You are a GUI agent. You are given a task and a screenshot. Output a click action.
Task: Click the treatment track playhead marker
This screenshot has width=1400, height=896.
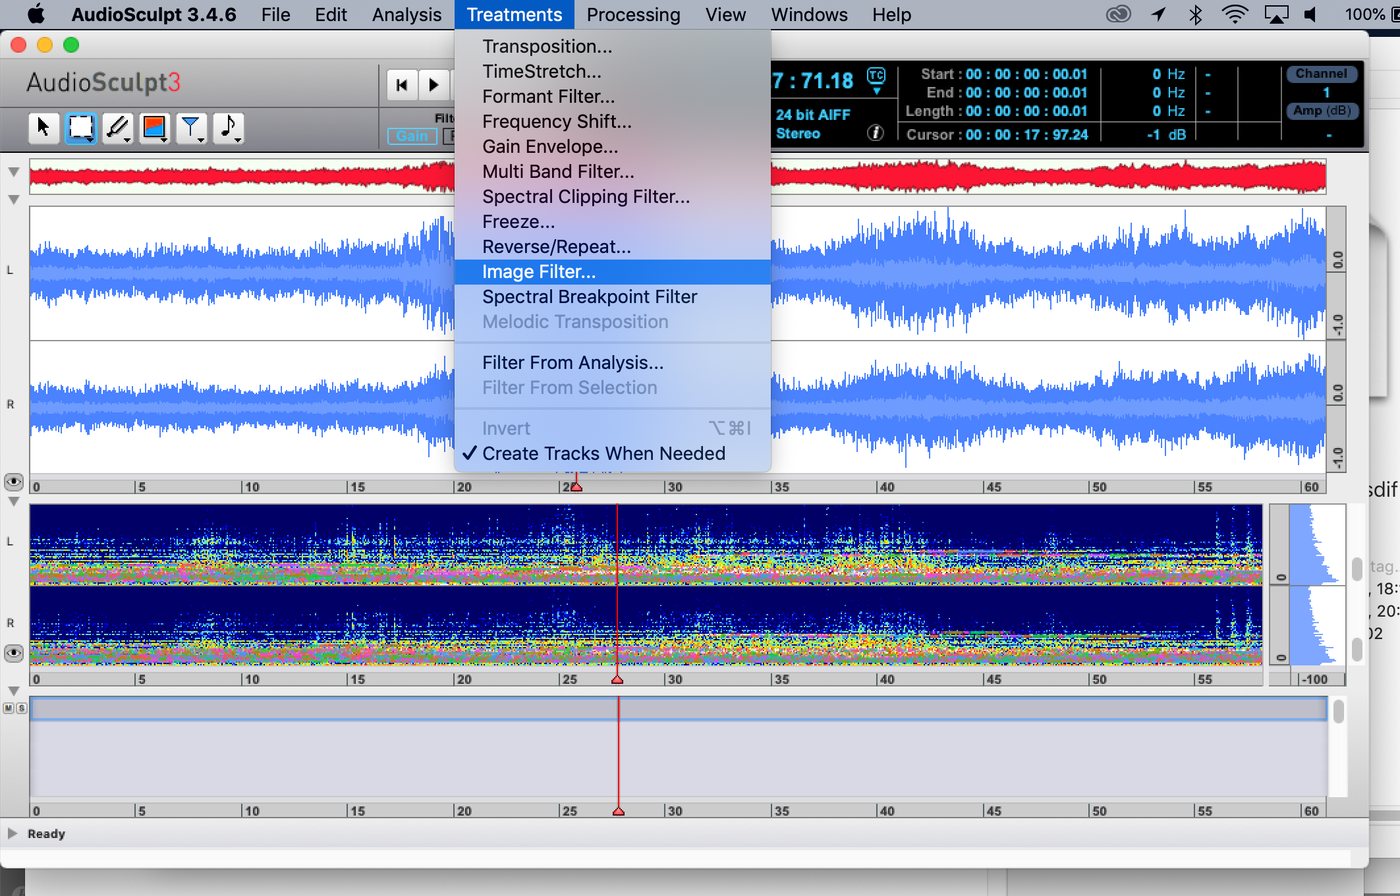click(x=618, y=811)
